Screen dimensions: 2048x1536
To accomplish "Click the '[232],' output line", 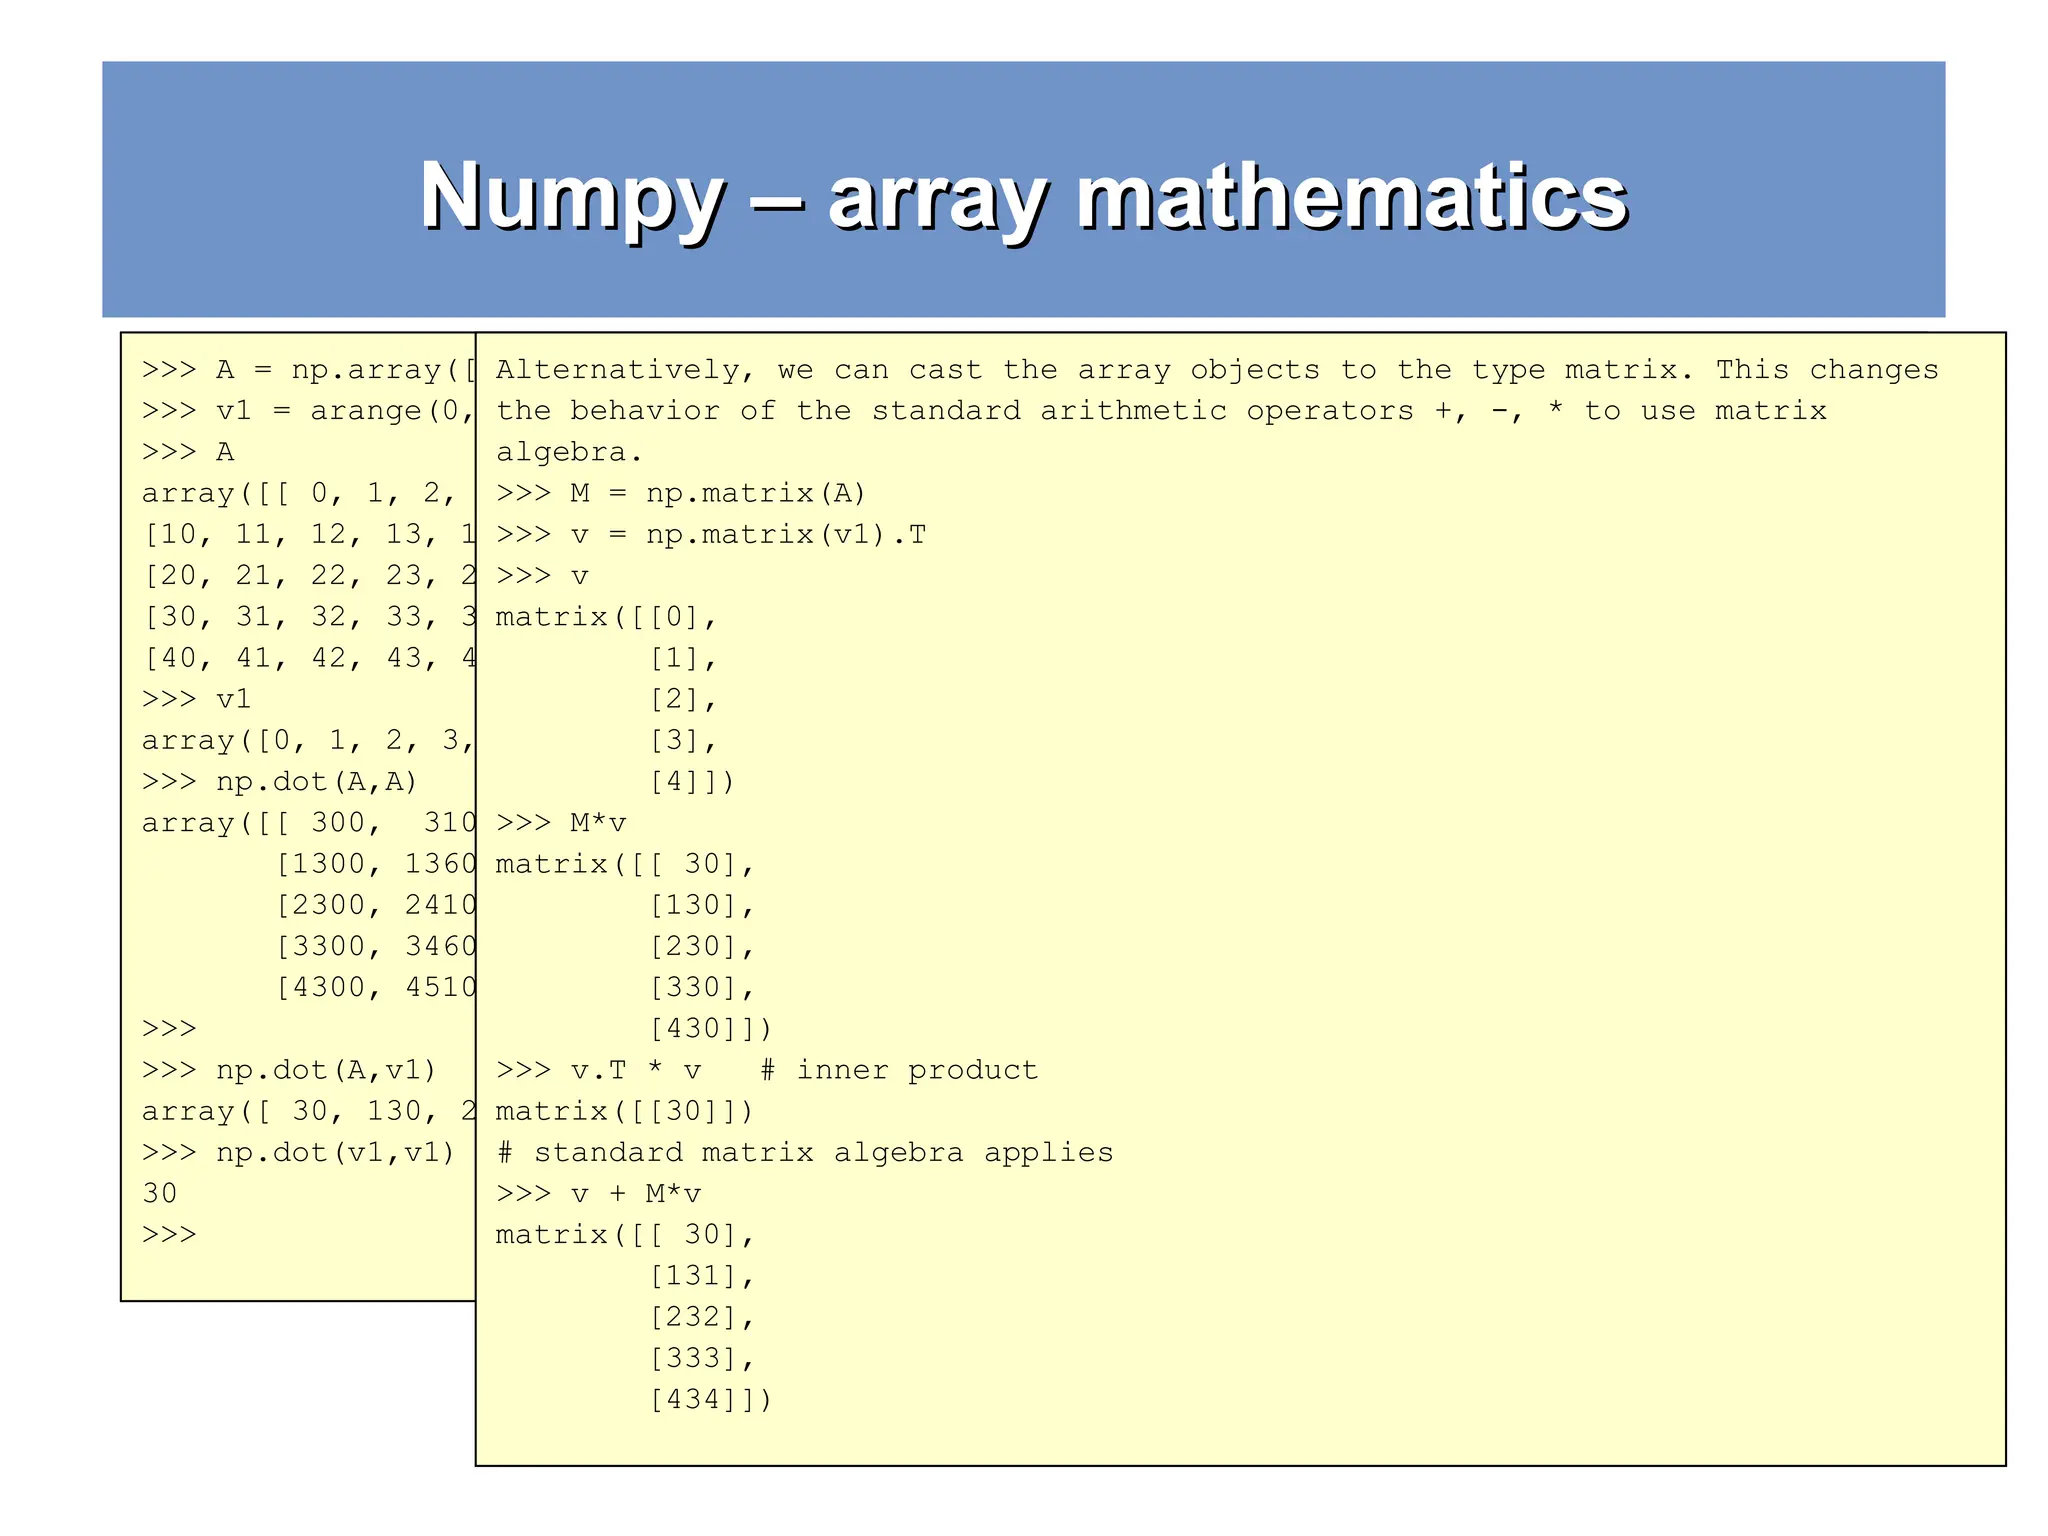I will [700, 1317].
